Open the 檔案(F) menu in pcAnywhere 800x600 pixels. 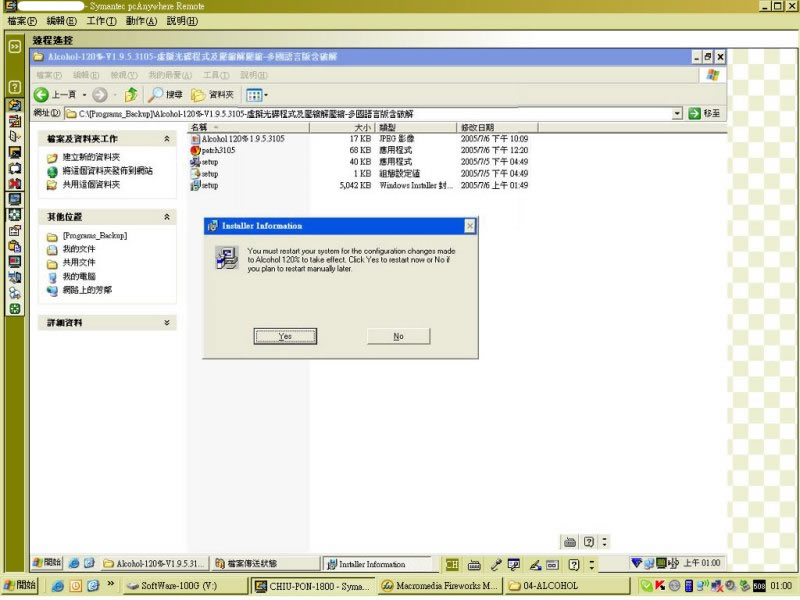[x=22, y=21]
